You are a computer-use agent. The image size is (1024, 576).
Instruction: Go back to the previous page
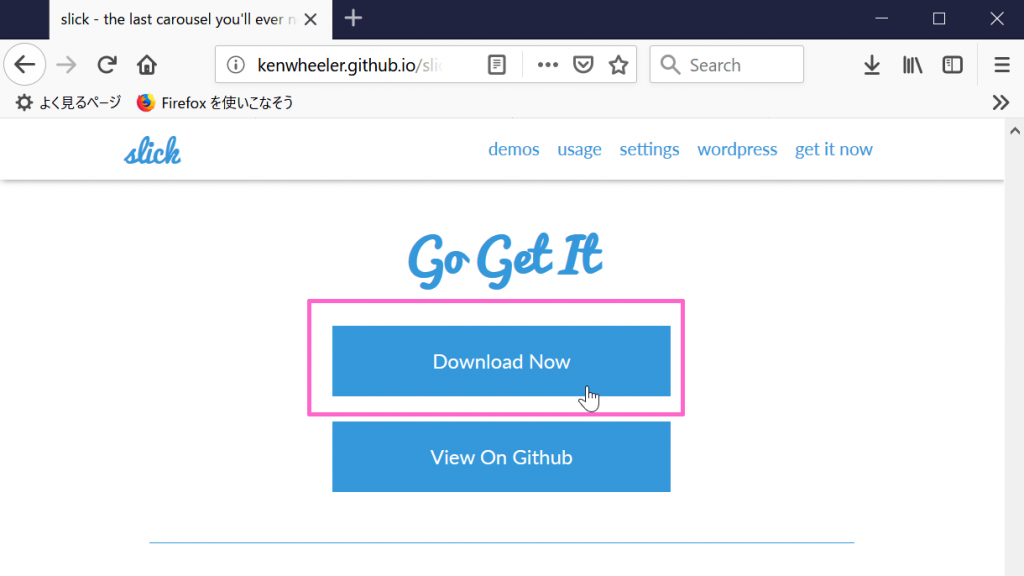pyautogui.click(x=25, y=65)
